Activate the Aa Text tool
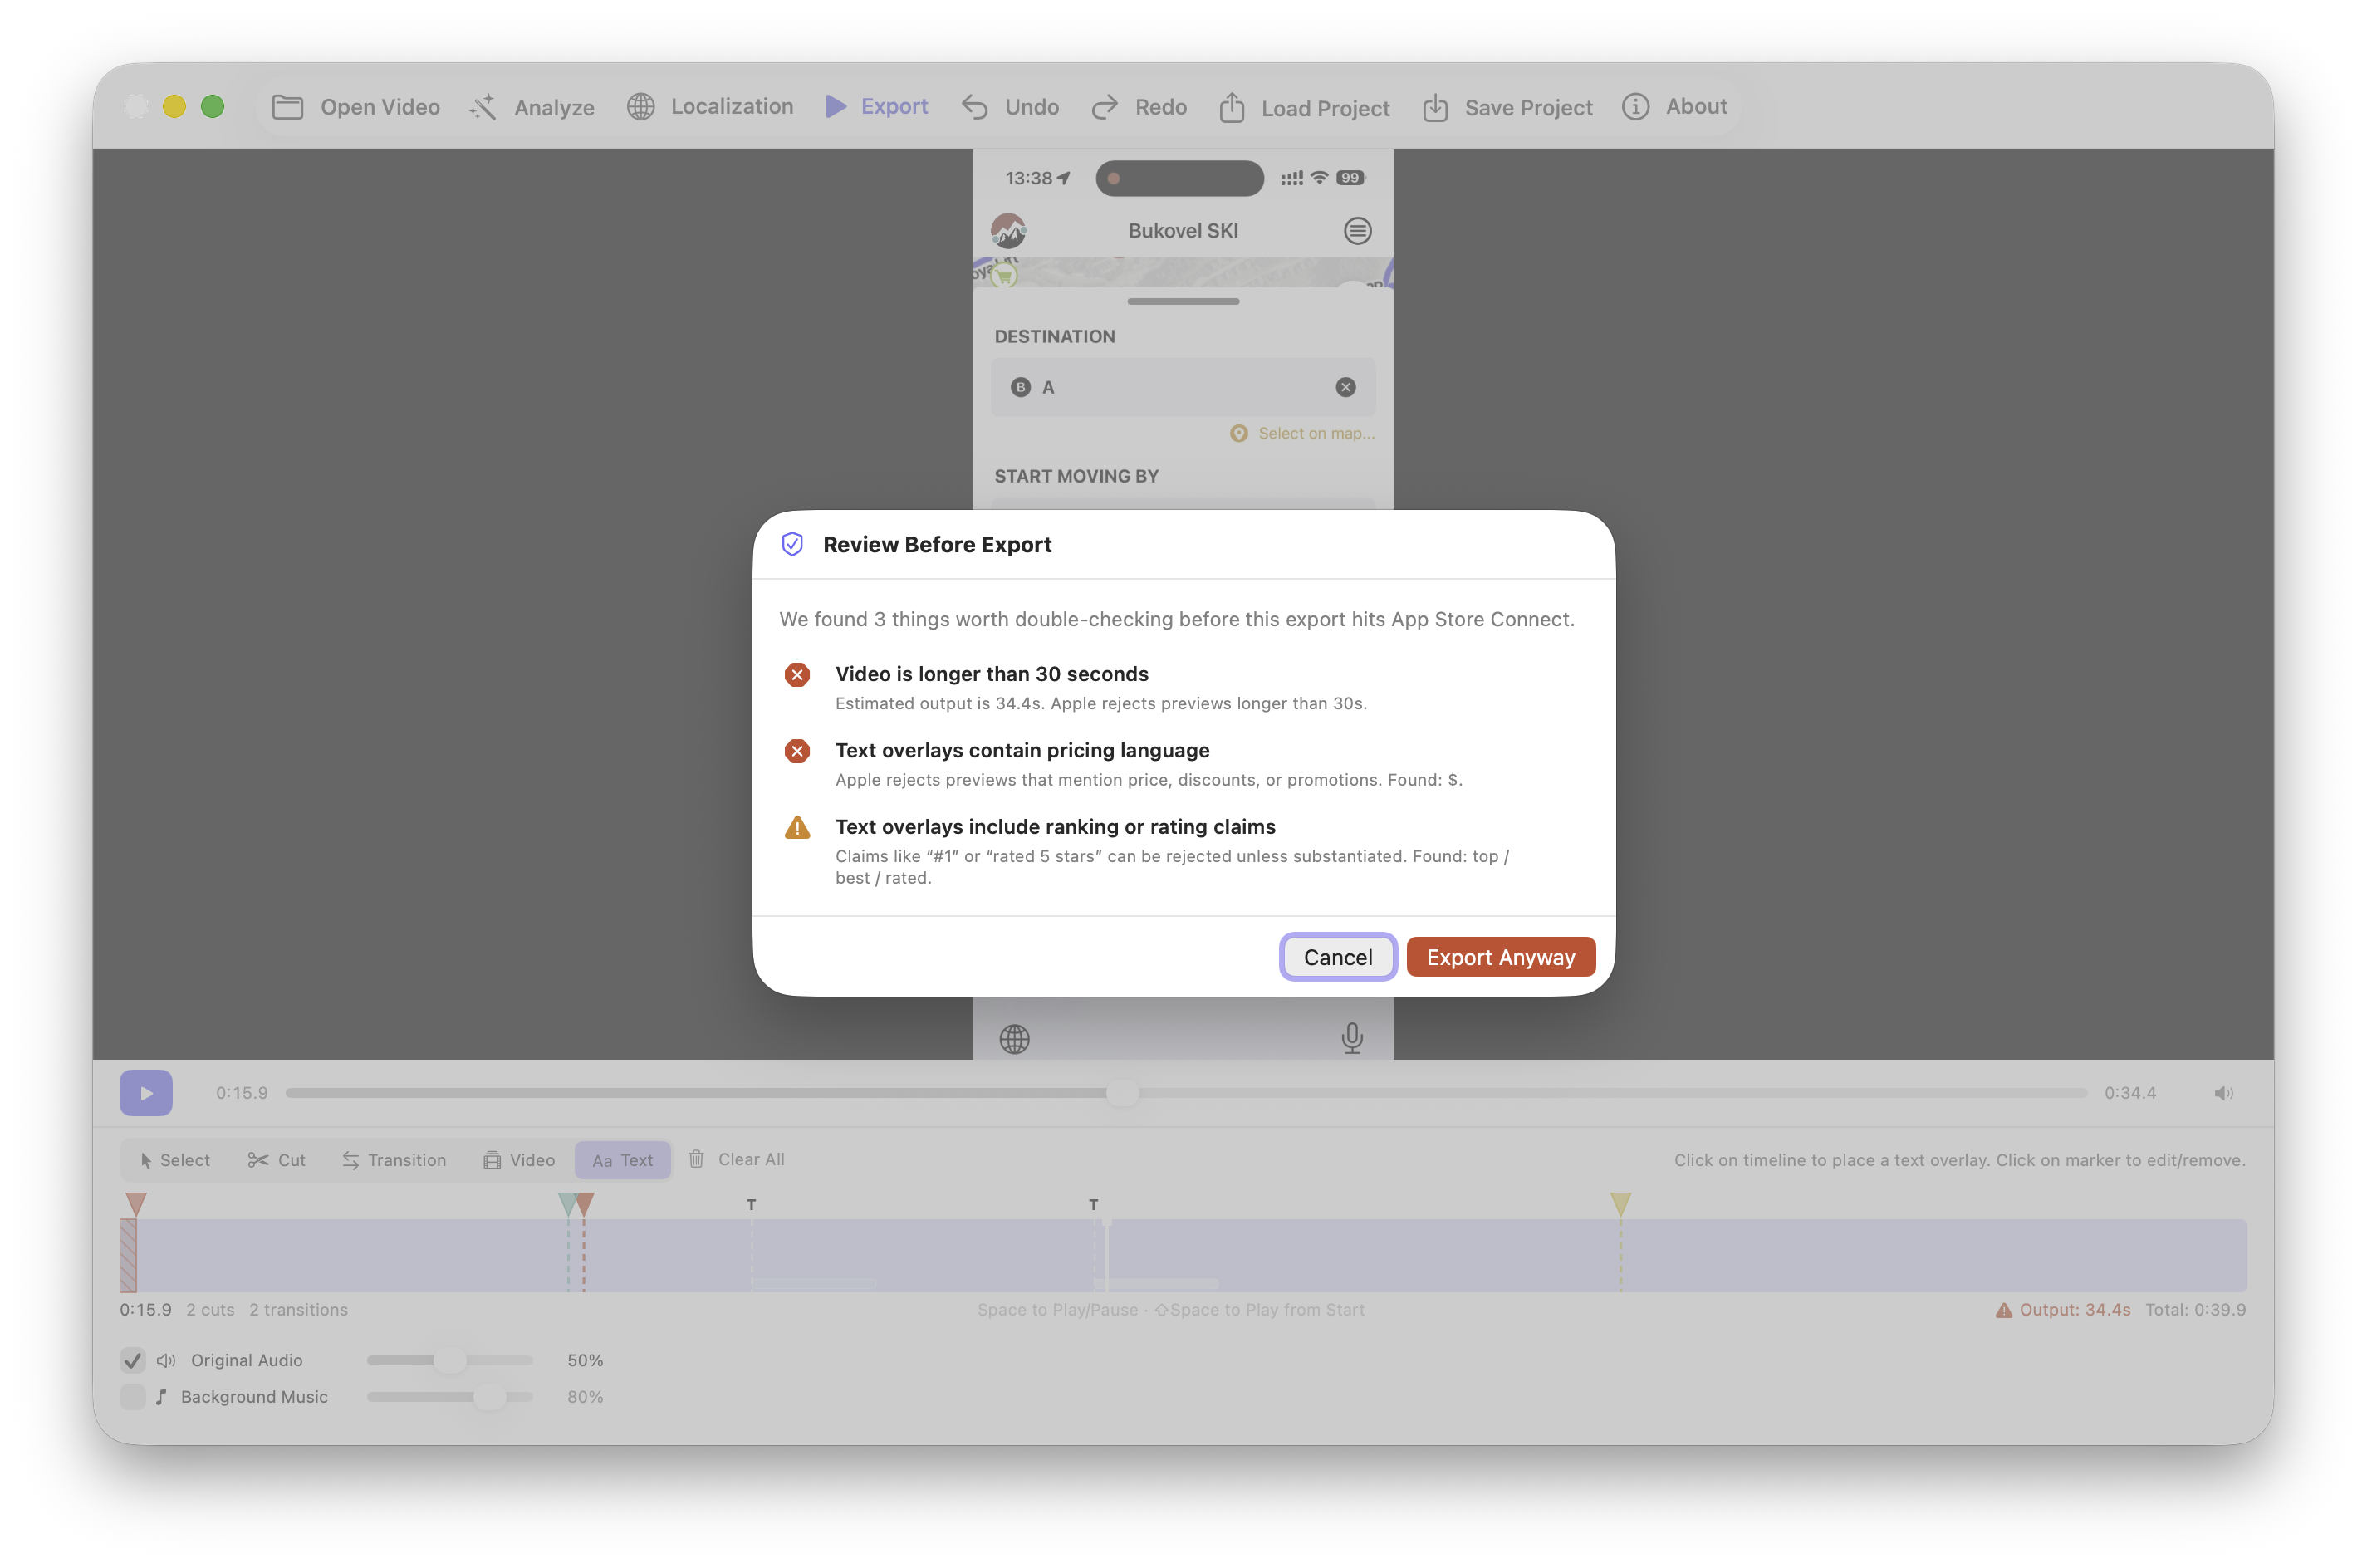The image size is (2367, 1568). 622,1160
